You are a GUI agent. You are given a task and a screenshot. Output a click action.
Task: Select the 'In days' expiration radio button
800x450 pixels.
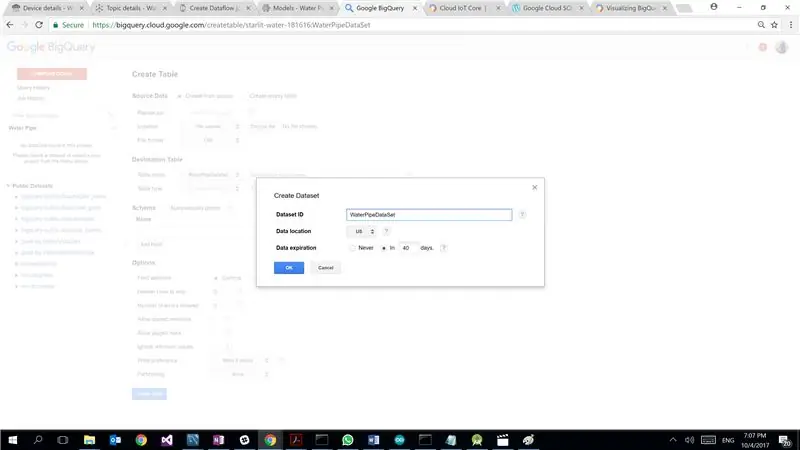[384, 248]
